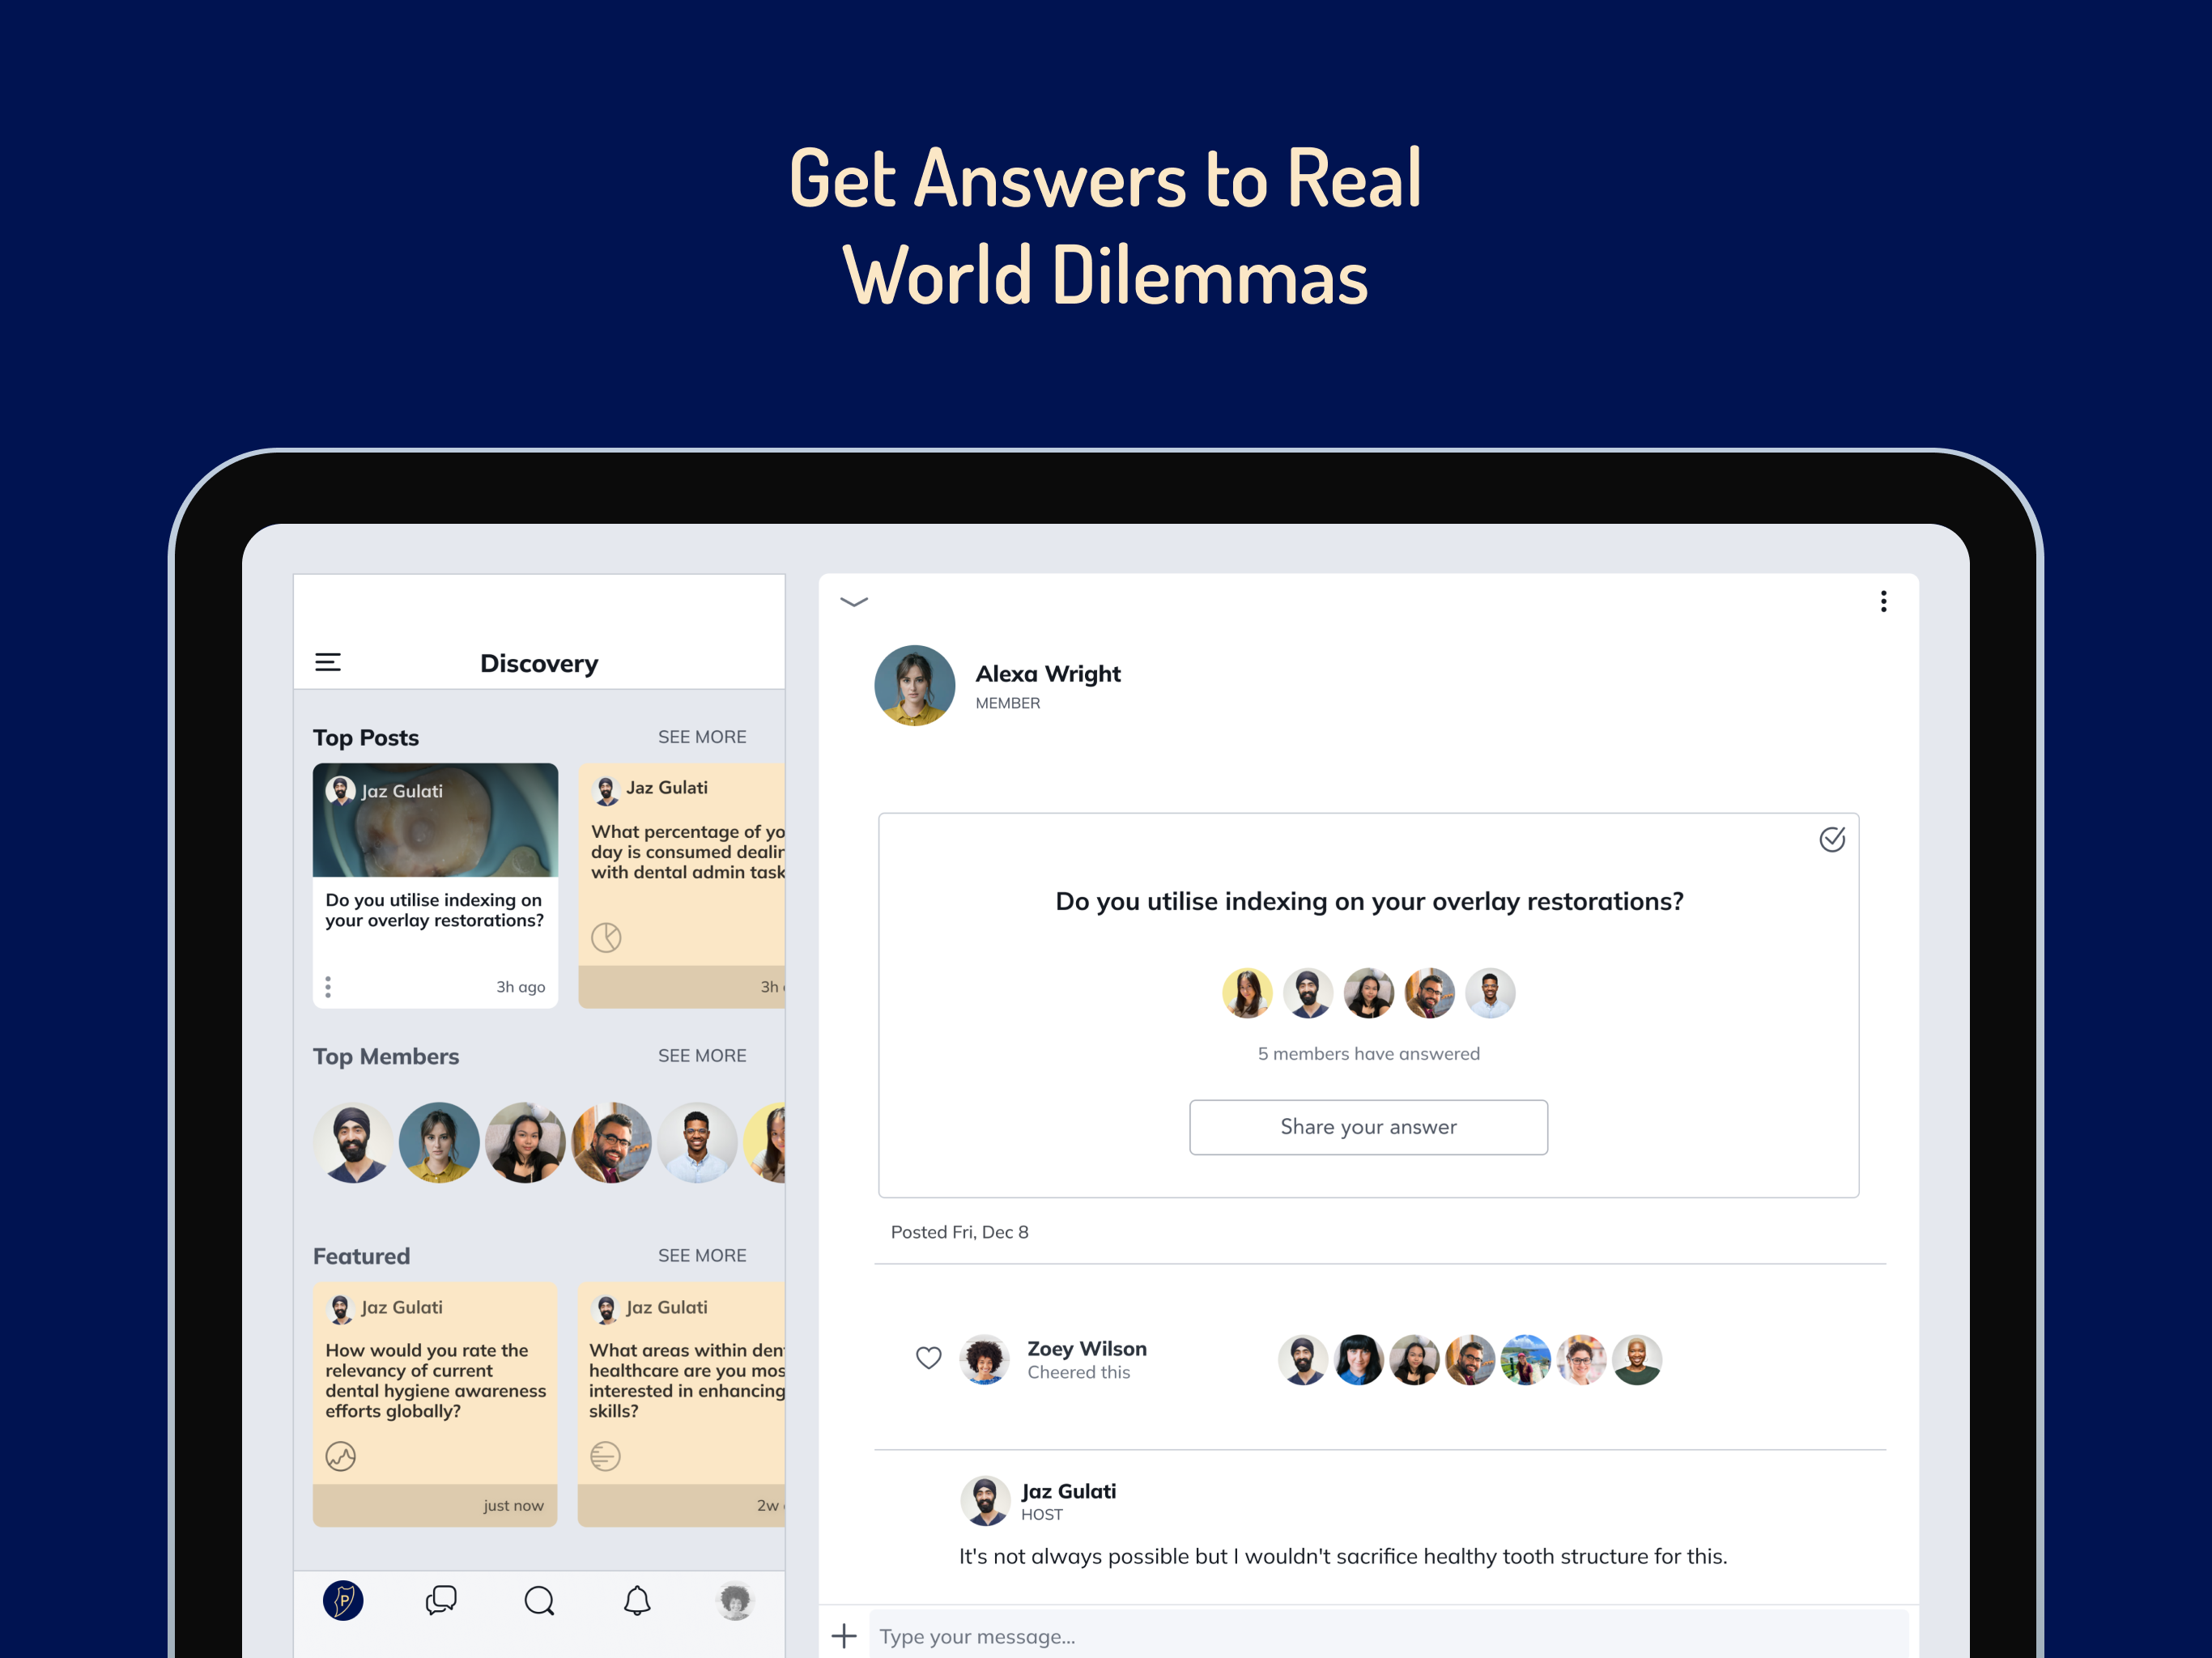Click SEE MORE next to Featured
The image size is (2212, 1658).
coord(702,1255)
